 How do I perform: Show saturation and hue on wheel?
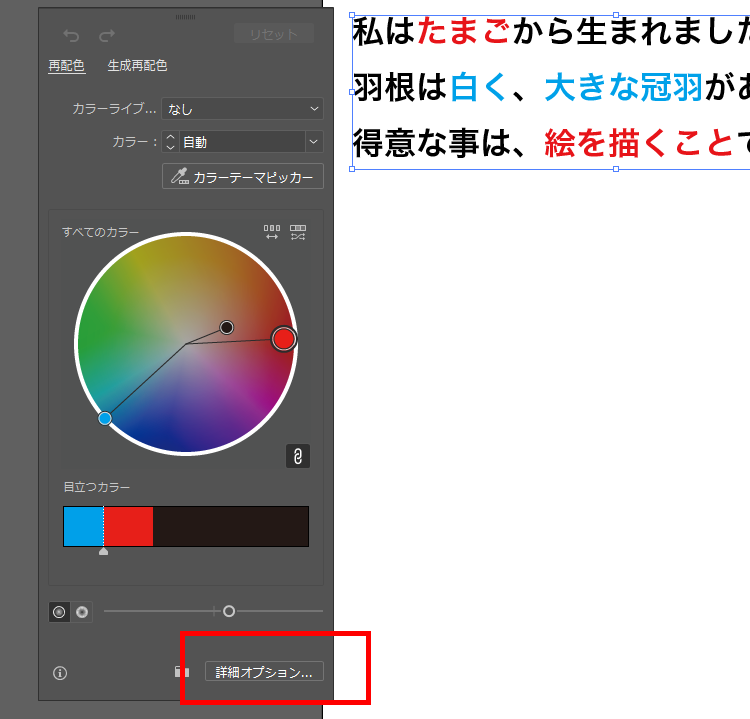click(59, 612)
